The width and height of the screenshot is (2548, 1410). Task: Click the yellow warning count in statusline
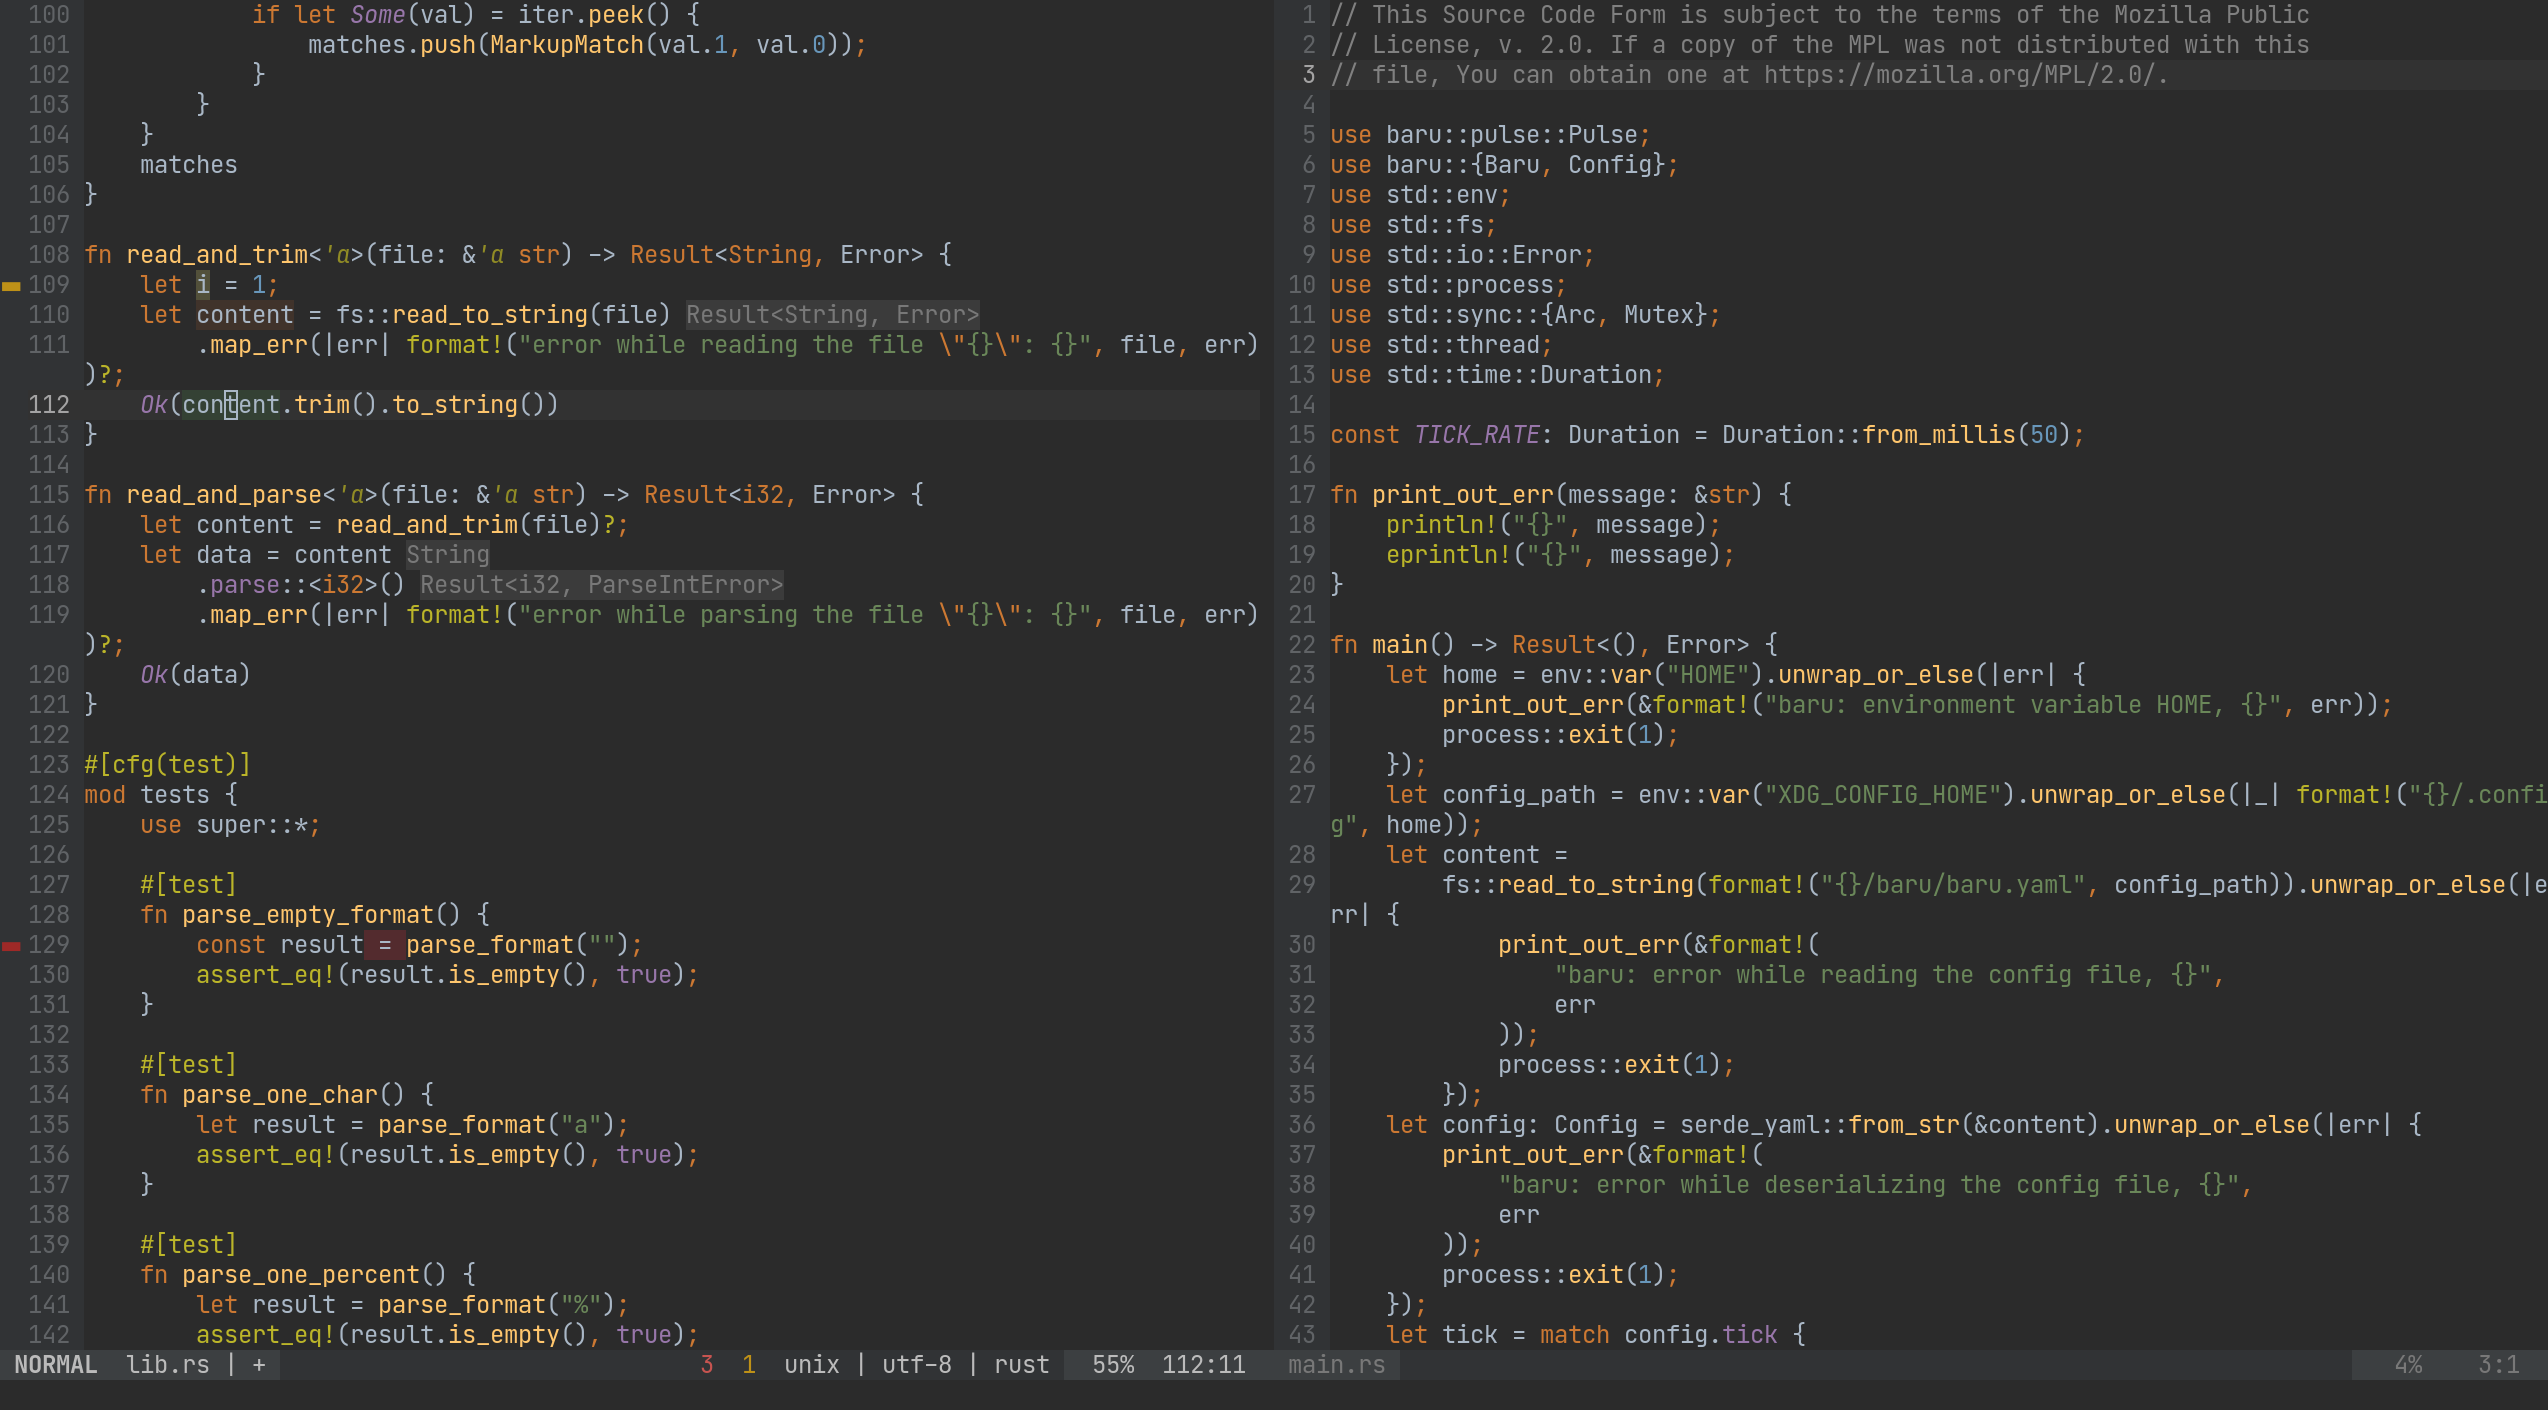pyautogui.click(x=749, y=1365)
